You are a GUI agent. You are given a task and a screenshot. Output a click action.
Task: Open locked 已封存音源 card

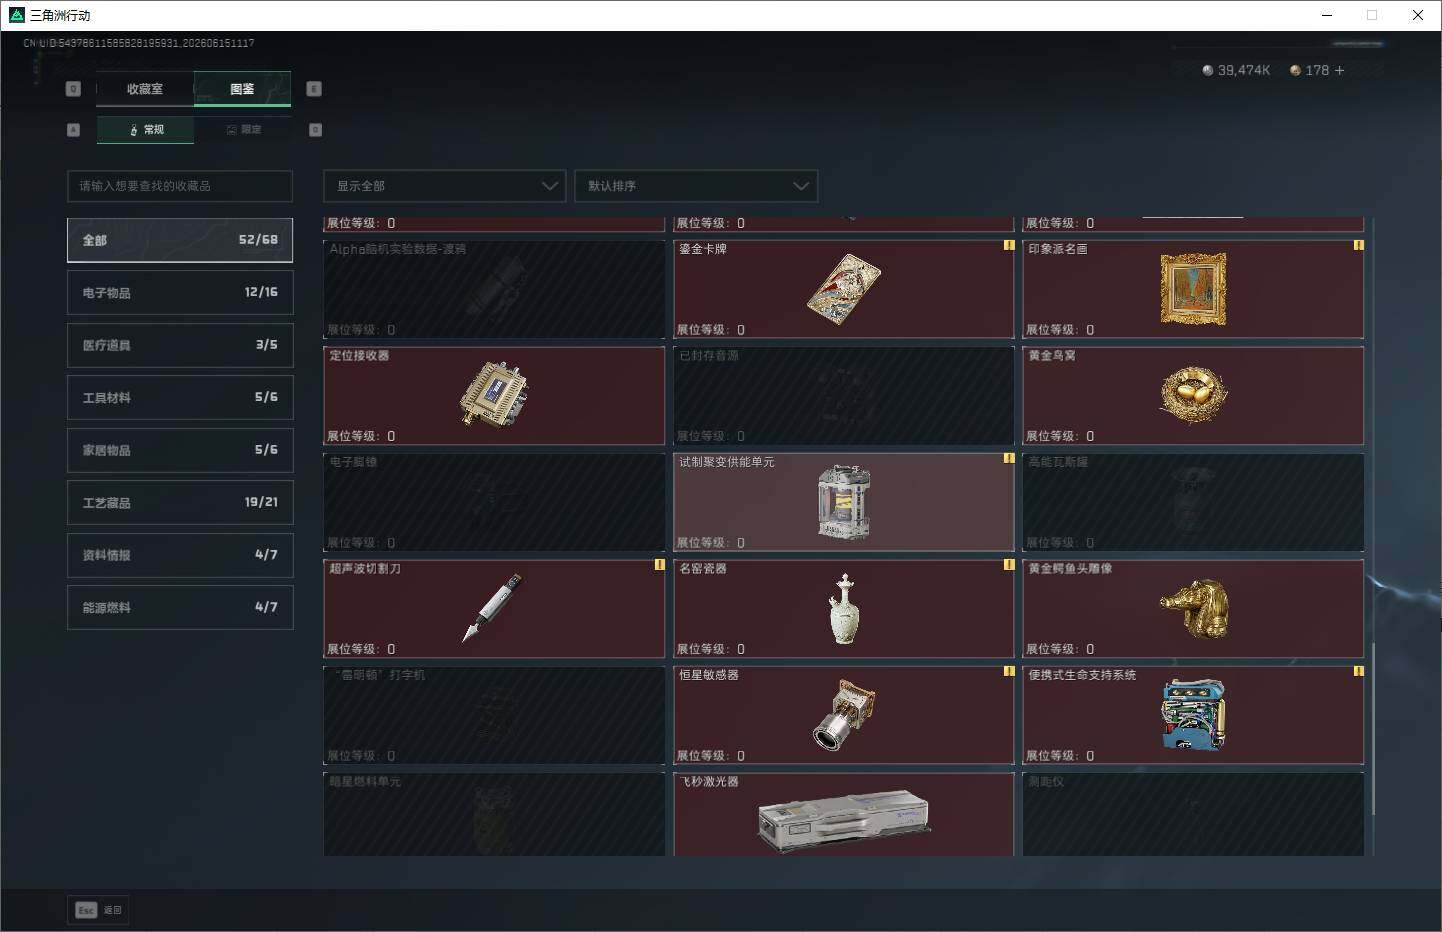[844, 396]
